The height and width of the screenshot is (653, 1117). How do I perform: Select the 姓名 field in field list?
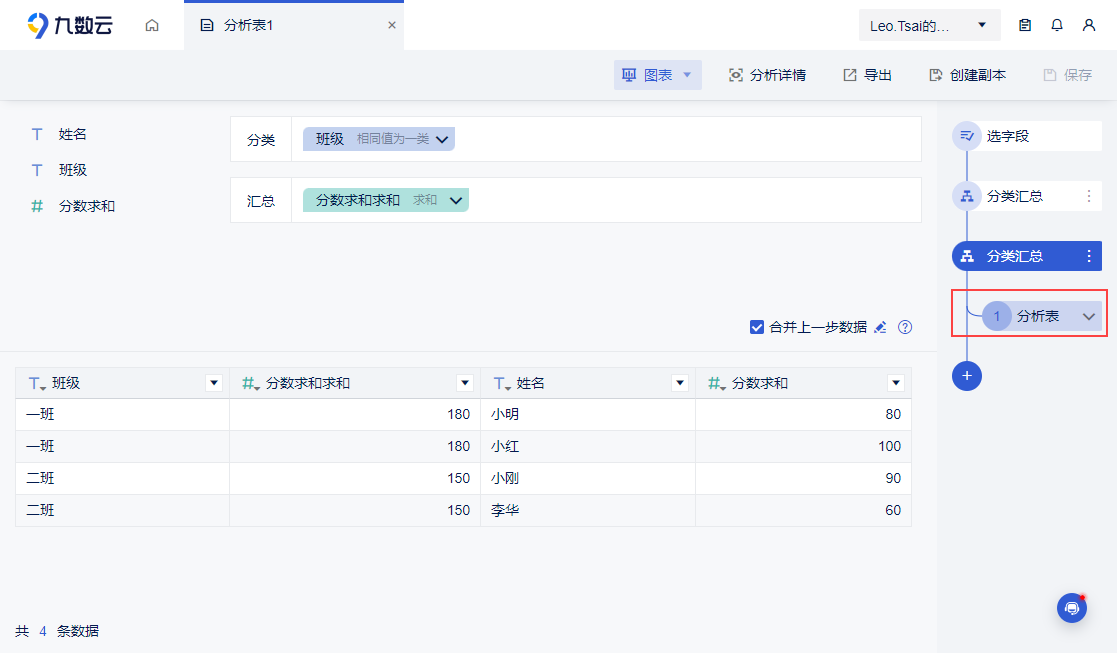[72, 134]
